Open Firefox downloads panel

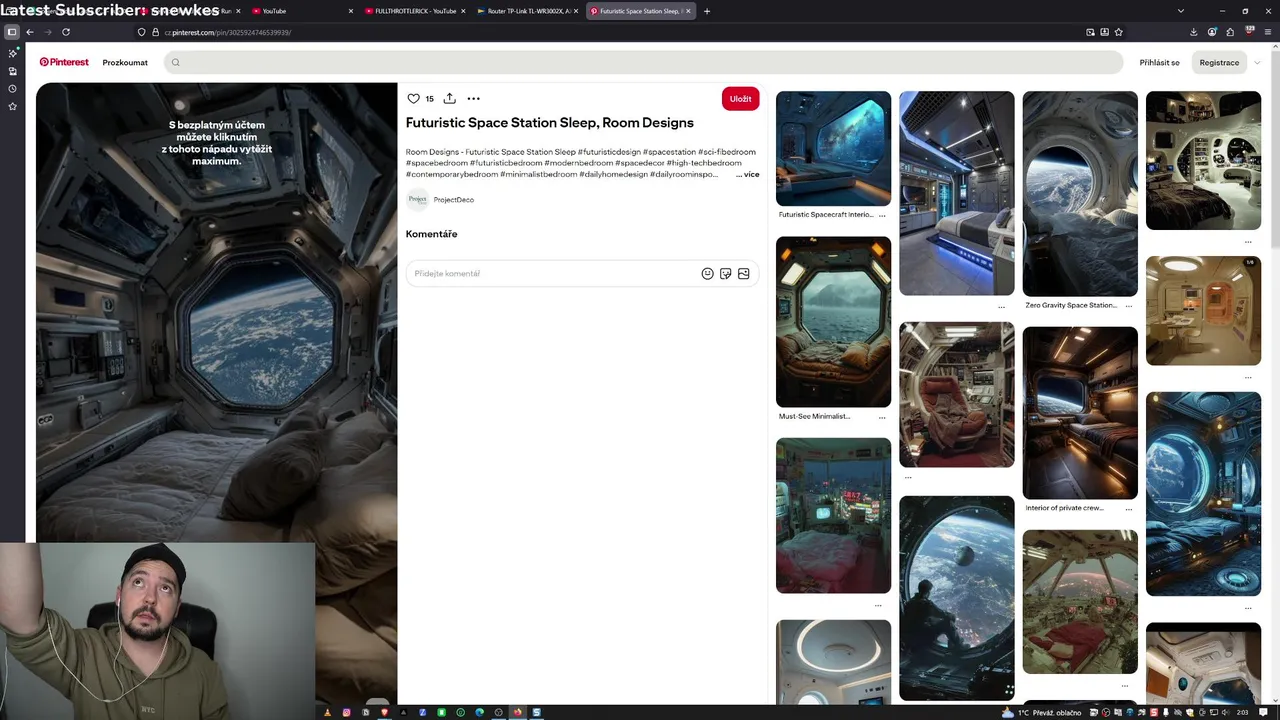(1194, 32)
